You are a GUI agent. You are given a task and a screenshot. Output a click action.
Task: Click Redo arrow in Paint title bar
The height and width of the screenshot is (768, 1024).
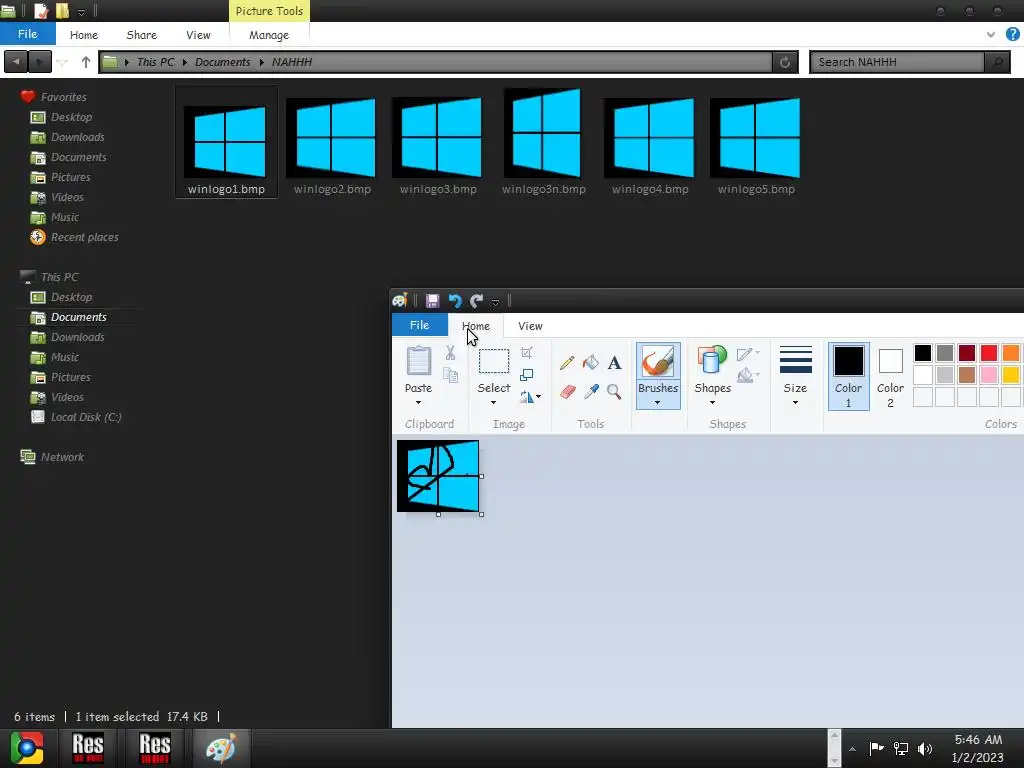click(x=476, y=301)
